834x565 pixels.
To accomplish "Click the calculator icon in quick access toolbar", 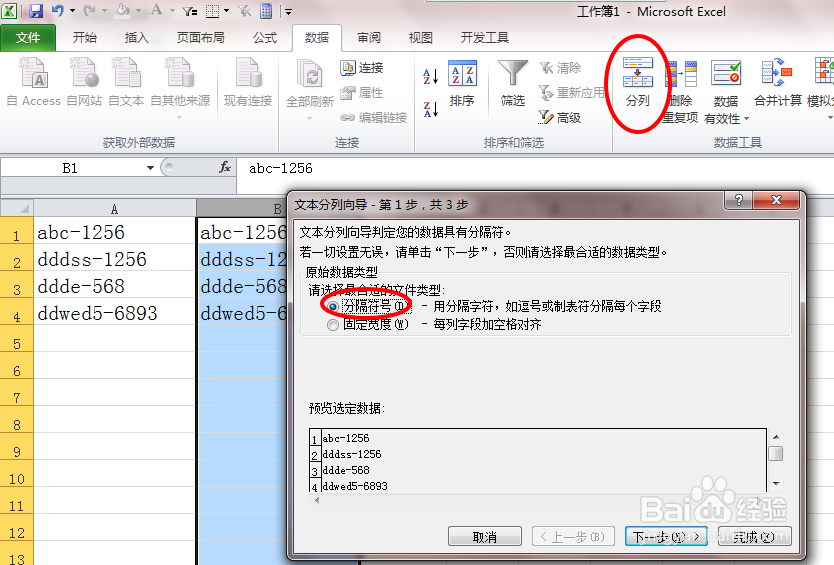I will 266,11.
